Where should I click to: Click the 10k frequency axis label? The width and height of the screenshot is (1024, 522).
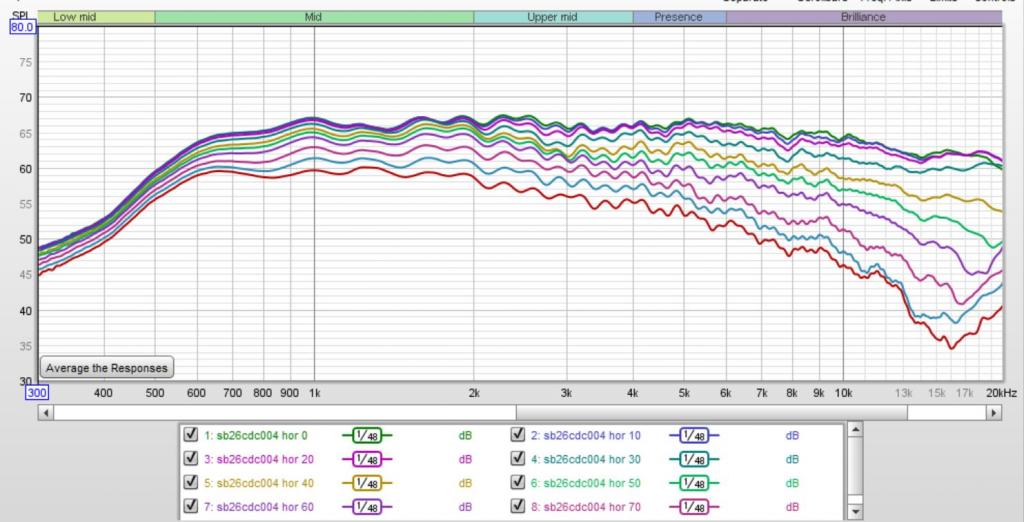click(843, 393)
